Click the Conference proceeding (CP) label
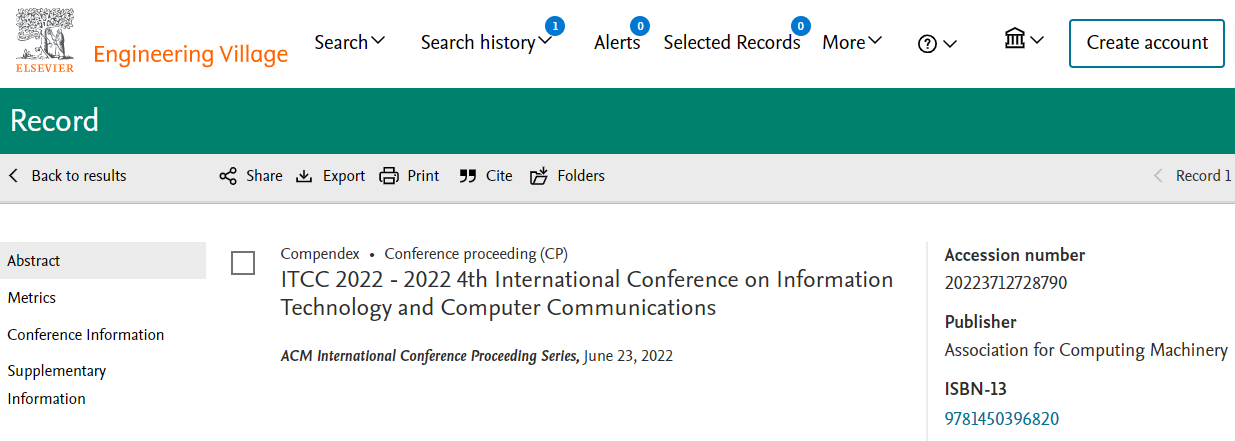Screen dimensions: 1235x441 476,254
